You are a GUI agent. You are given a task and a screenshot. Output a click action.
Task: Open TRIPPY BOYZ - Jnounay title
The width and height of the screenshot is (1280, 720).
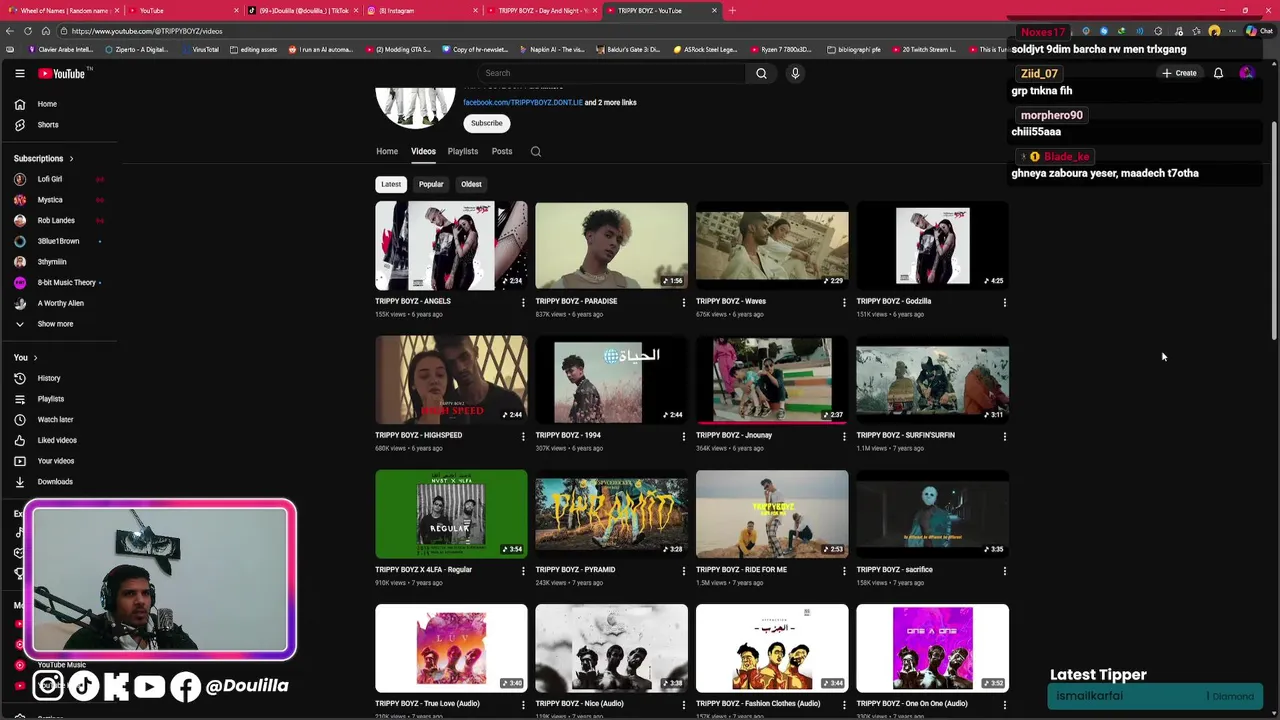(x=734, y=436)
